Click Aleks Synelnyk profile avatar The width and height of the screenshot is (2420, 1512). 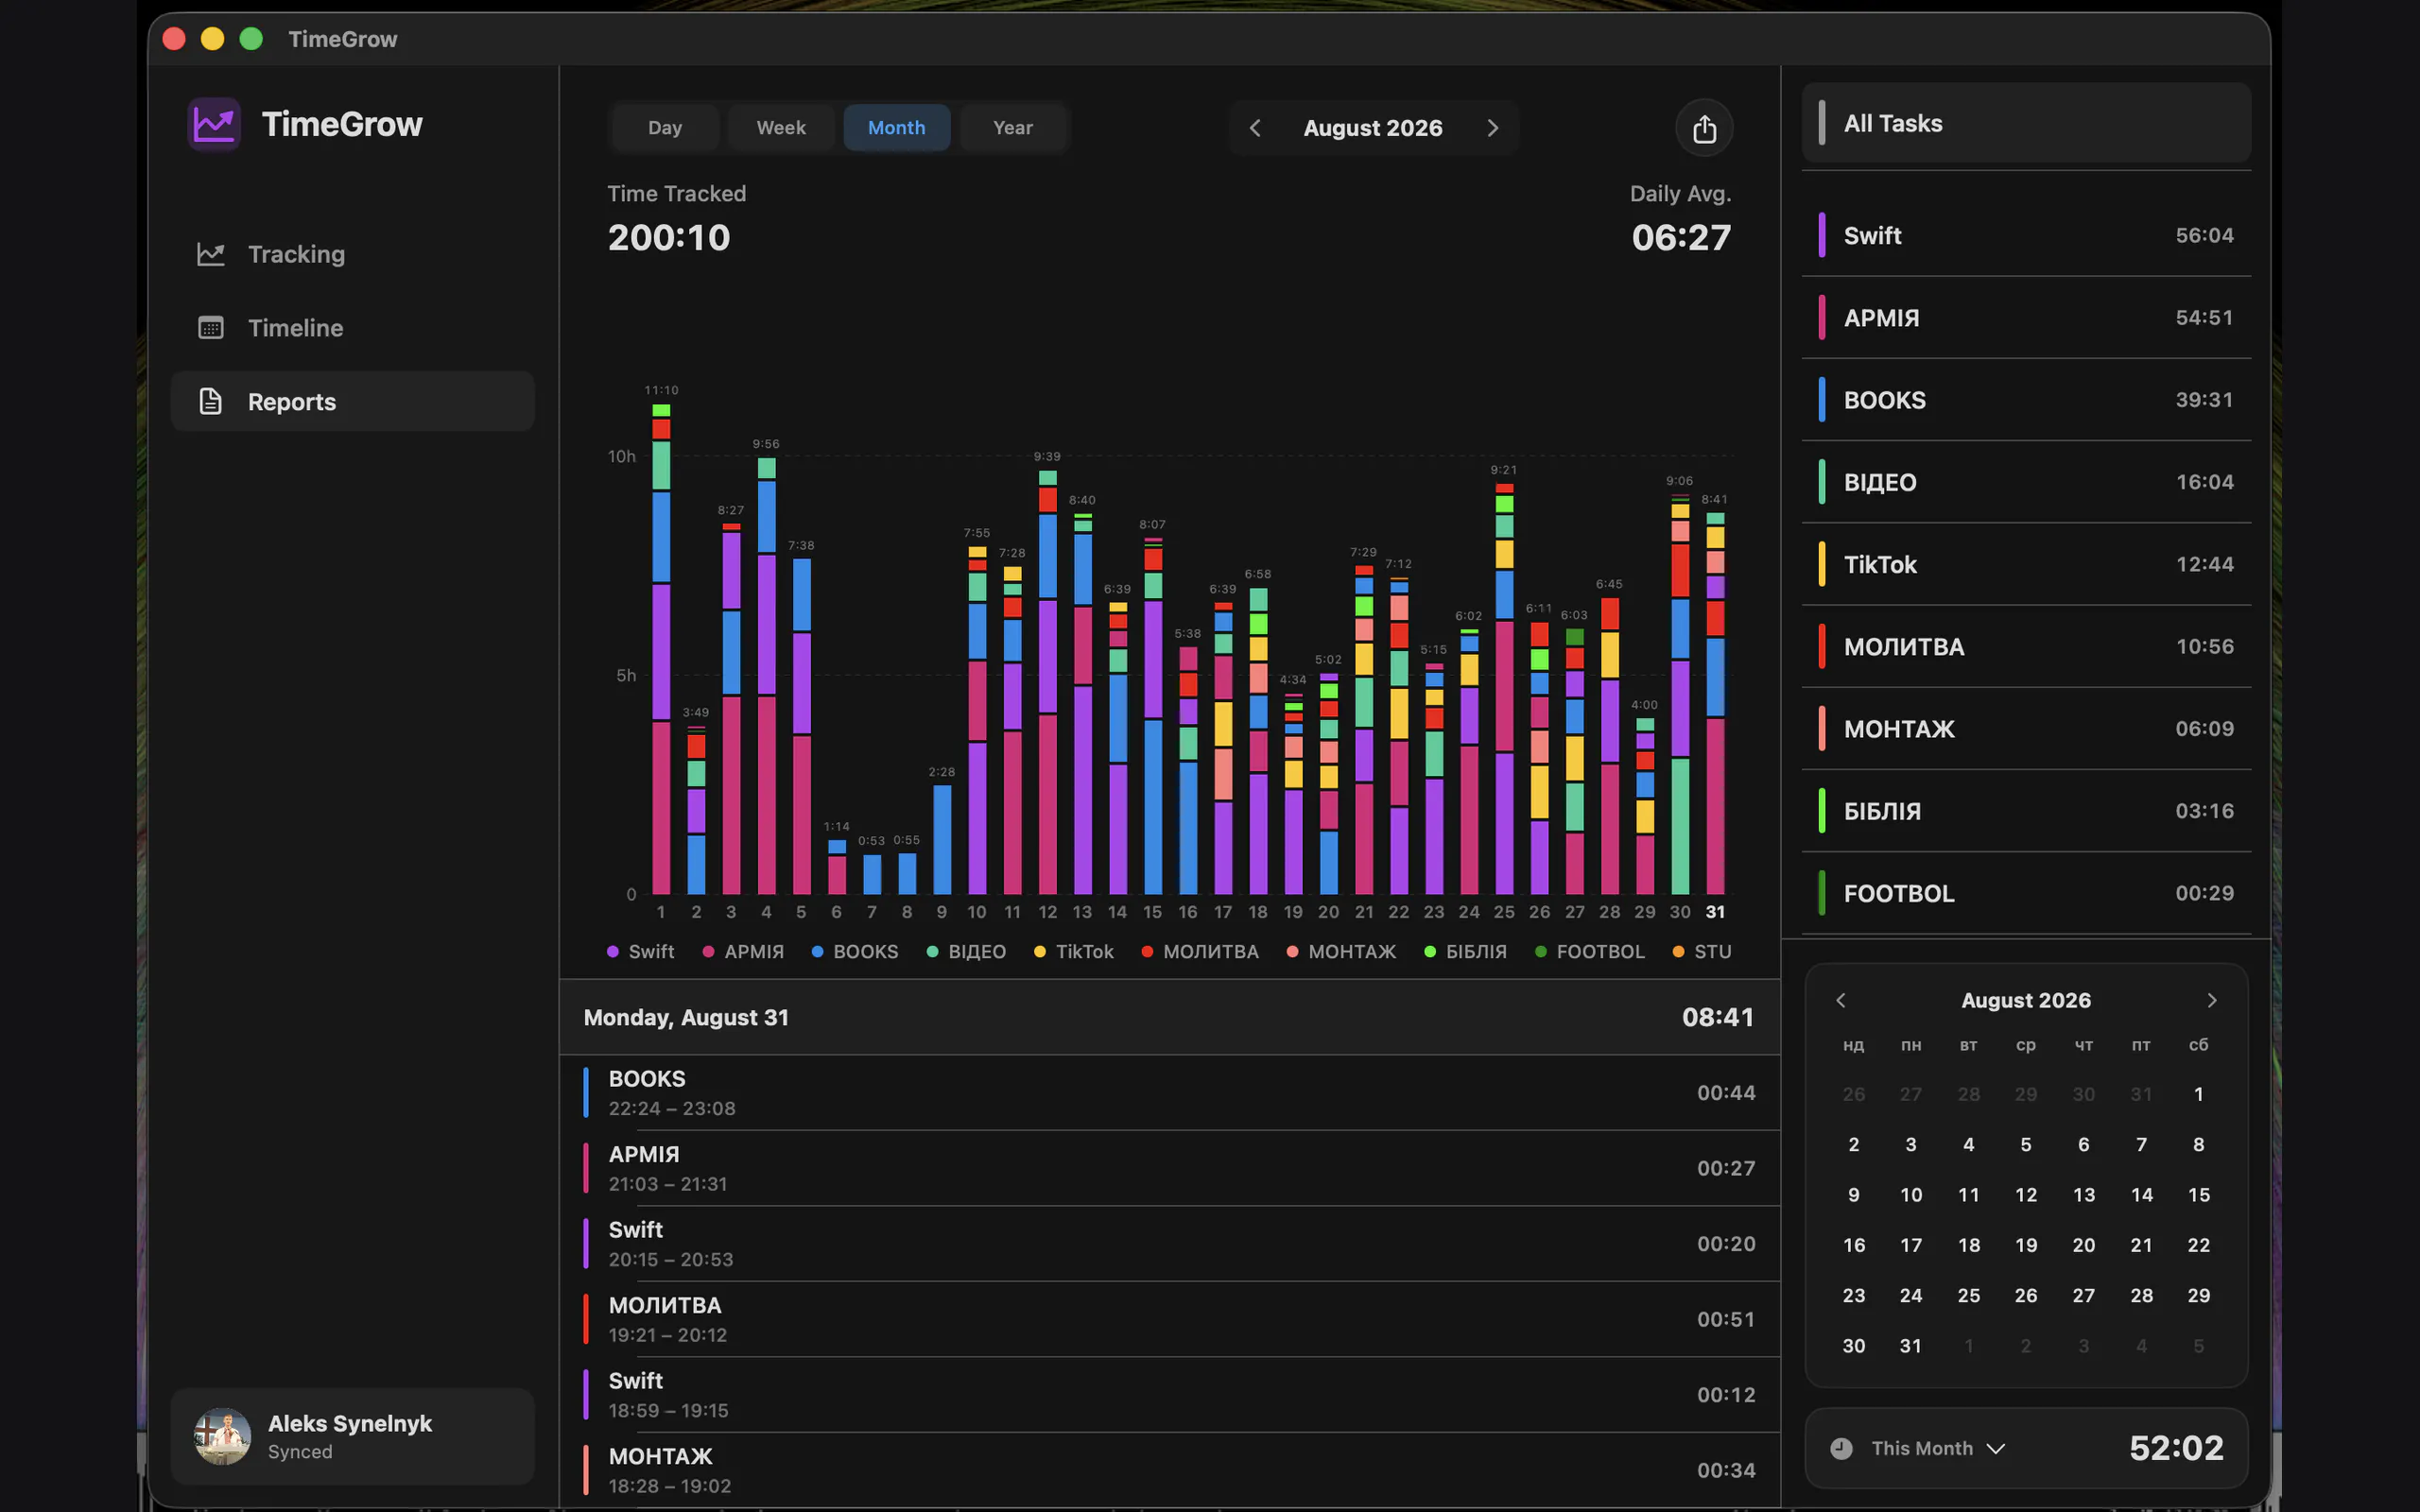(x=222, y=1436)
